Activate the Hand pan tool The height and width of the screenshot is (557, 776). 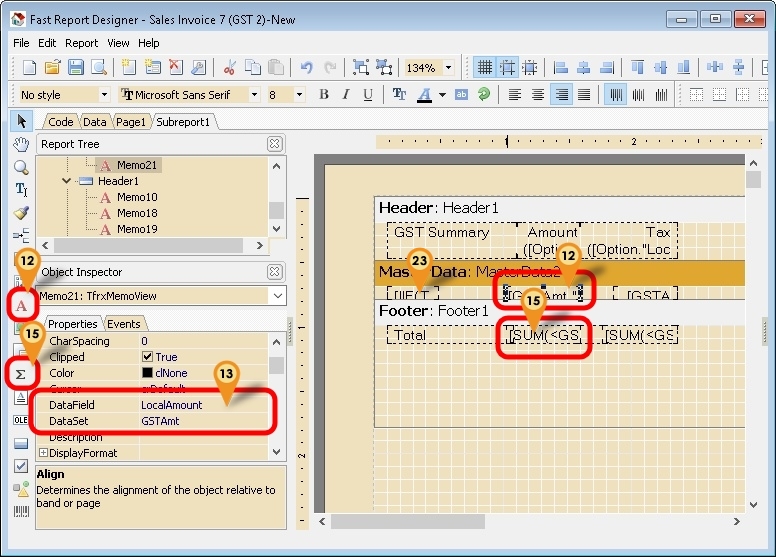[x=21, y=144]
